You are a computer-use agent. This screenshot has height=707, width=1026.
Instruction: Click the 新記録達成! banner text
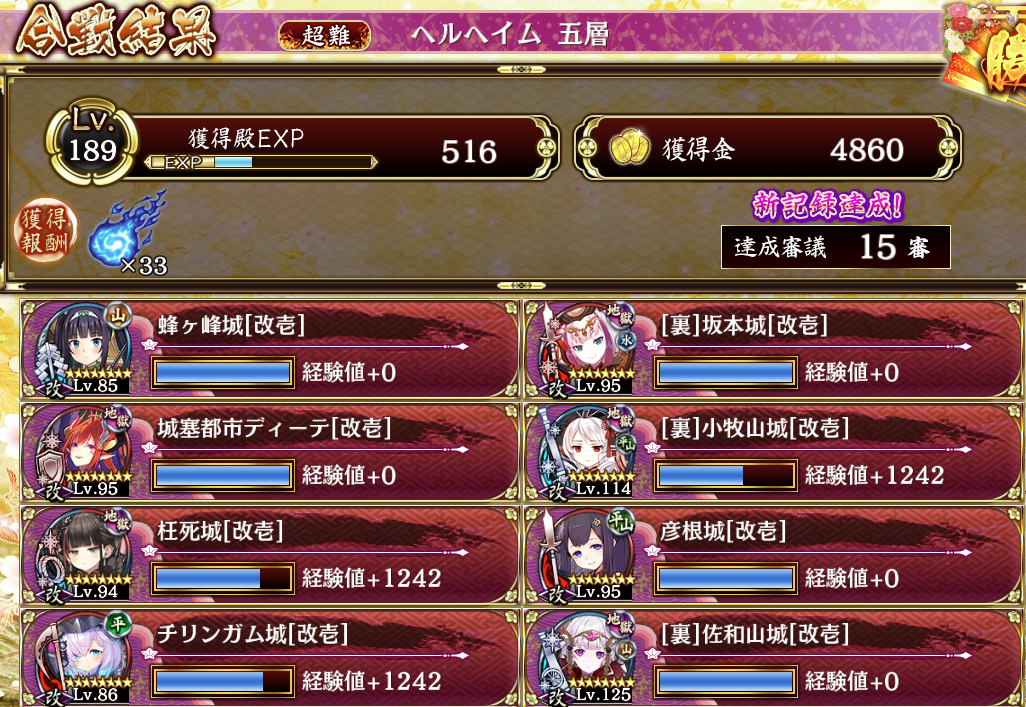[828, 206]
